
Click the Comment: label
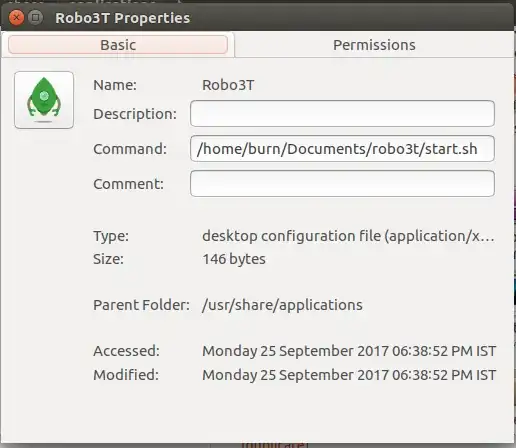coord(129,184)
